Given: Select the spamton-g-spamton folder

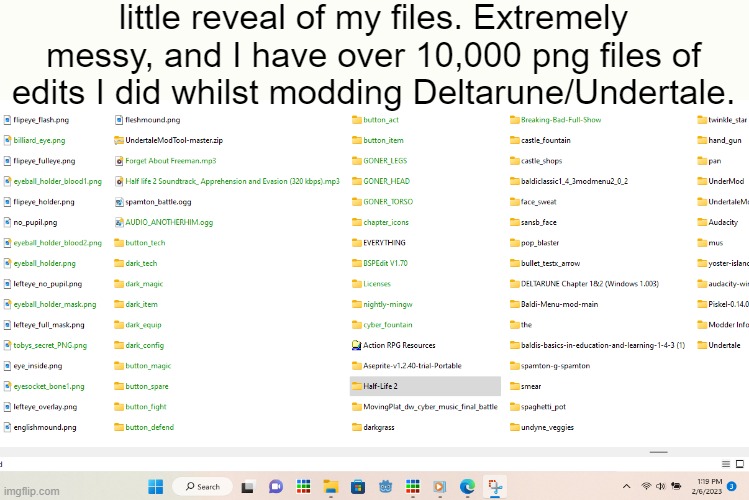Looking at the screenshot, I should (550, 365).
